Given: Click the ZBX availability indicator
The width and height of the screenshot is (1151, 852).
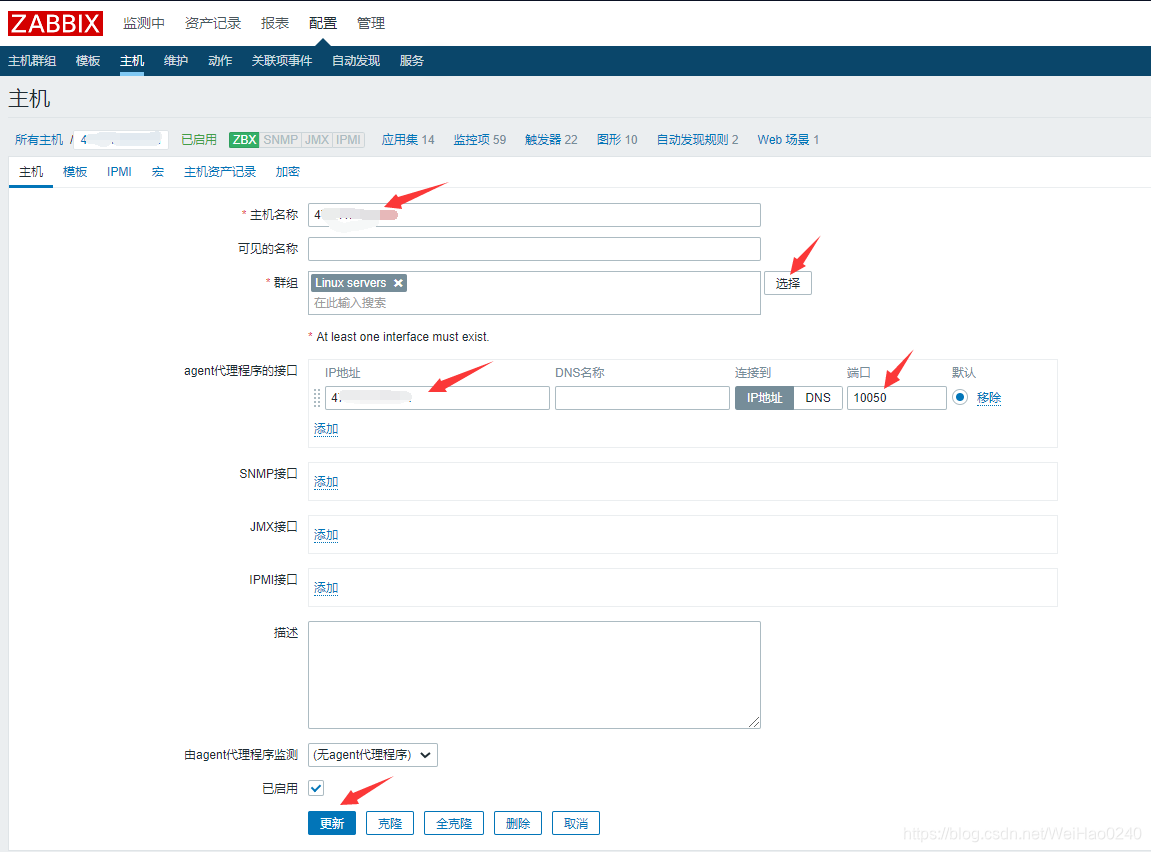Looking at the screenshot, I should (244, 139).
